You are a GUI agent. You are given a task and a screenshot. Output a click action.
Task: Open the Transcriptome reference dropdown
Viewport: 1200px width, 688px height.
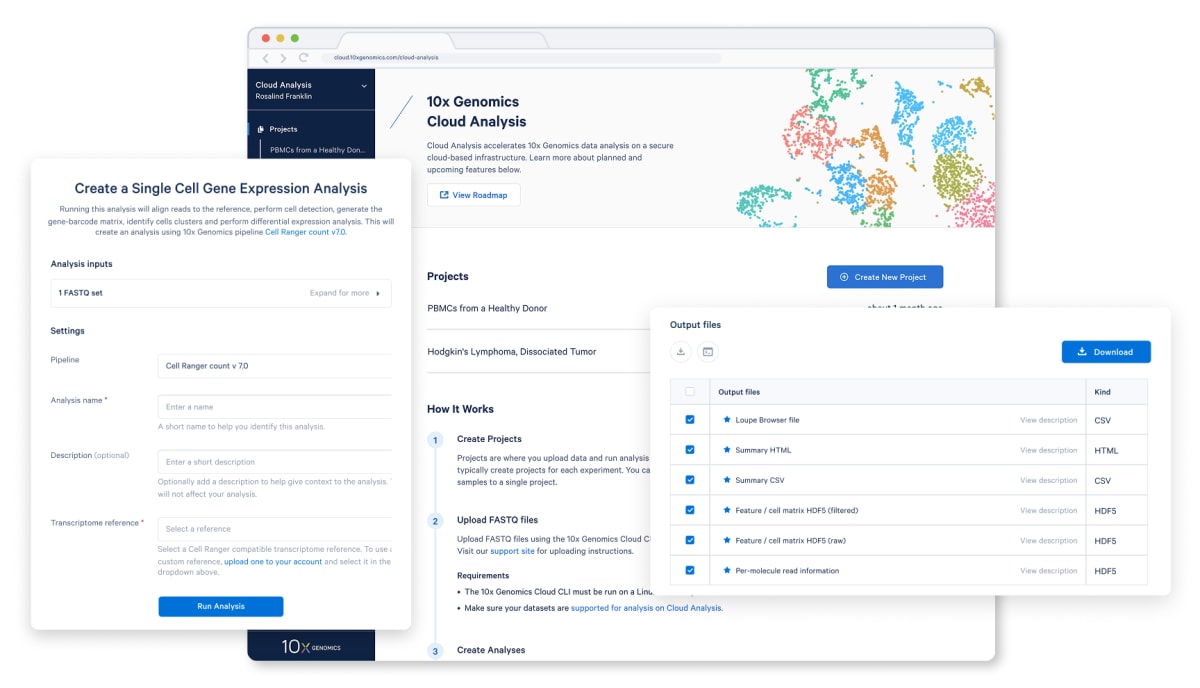(x=275, y=529)
